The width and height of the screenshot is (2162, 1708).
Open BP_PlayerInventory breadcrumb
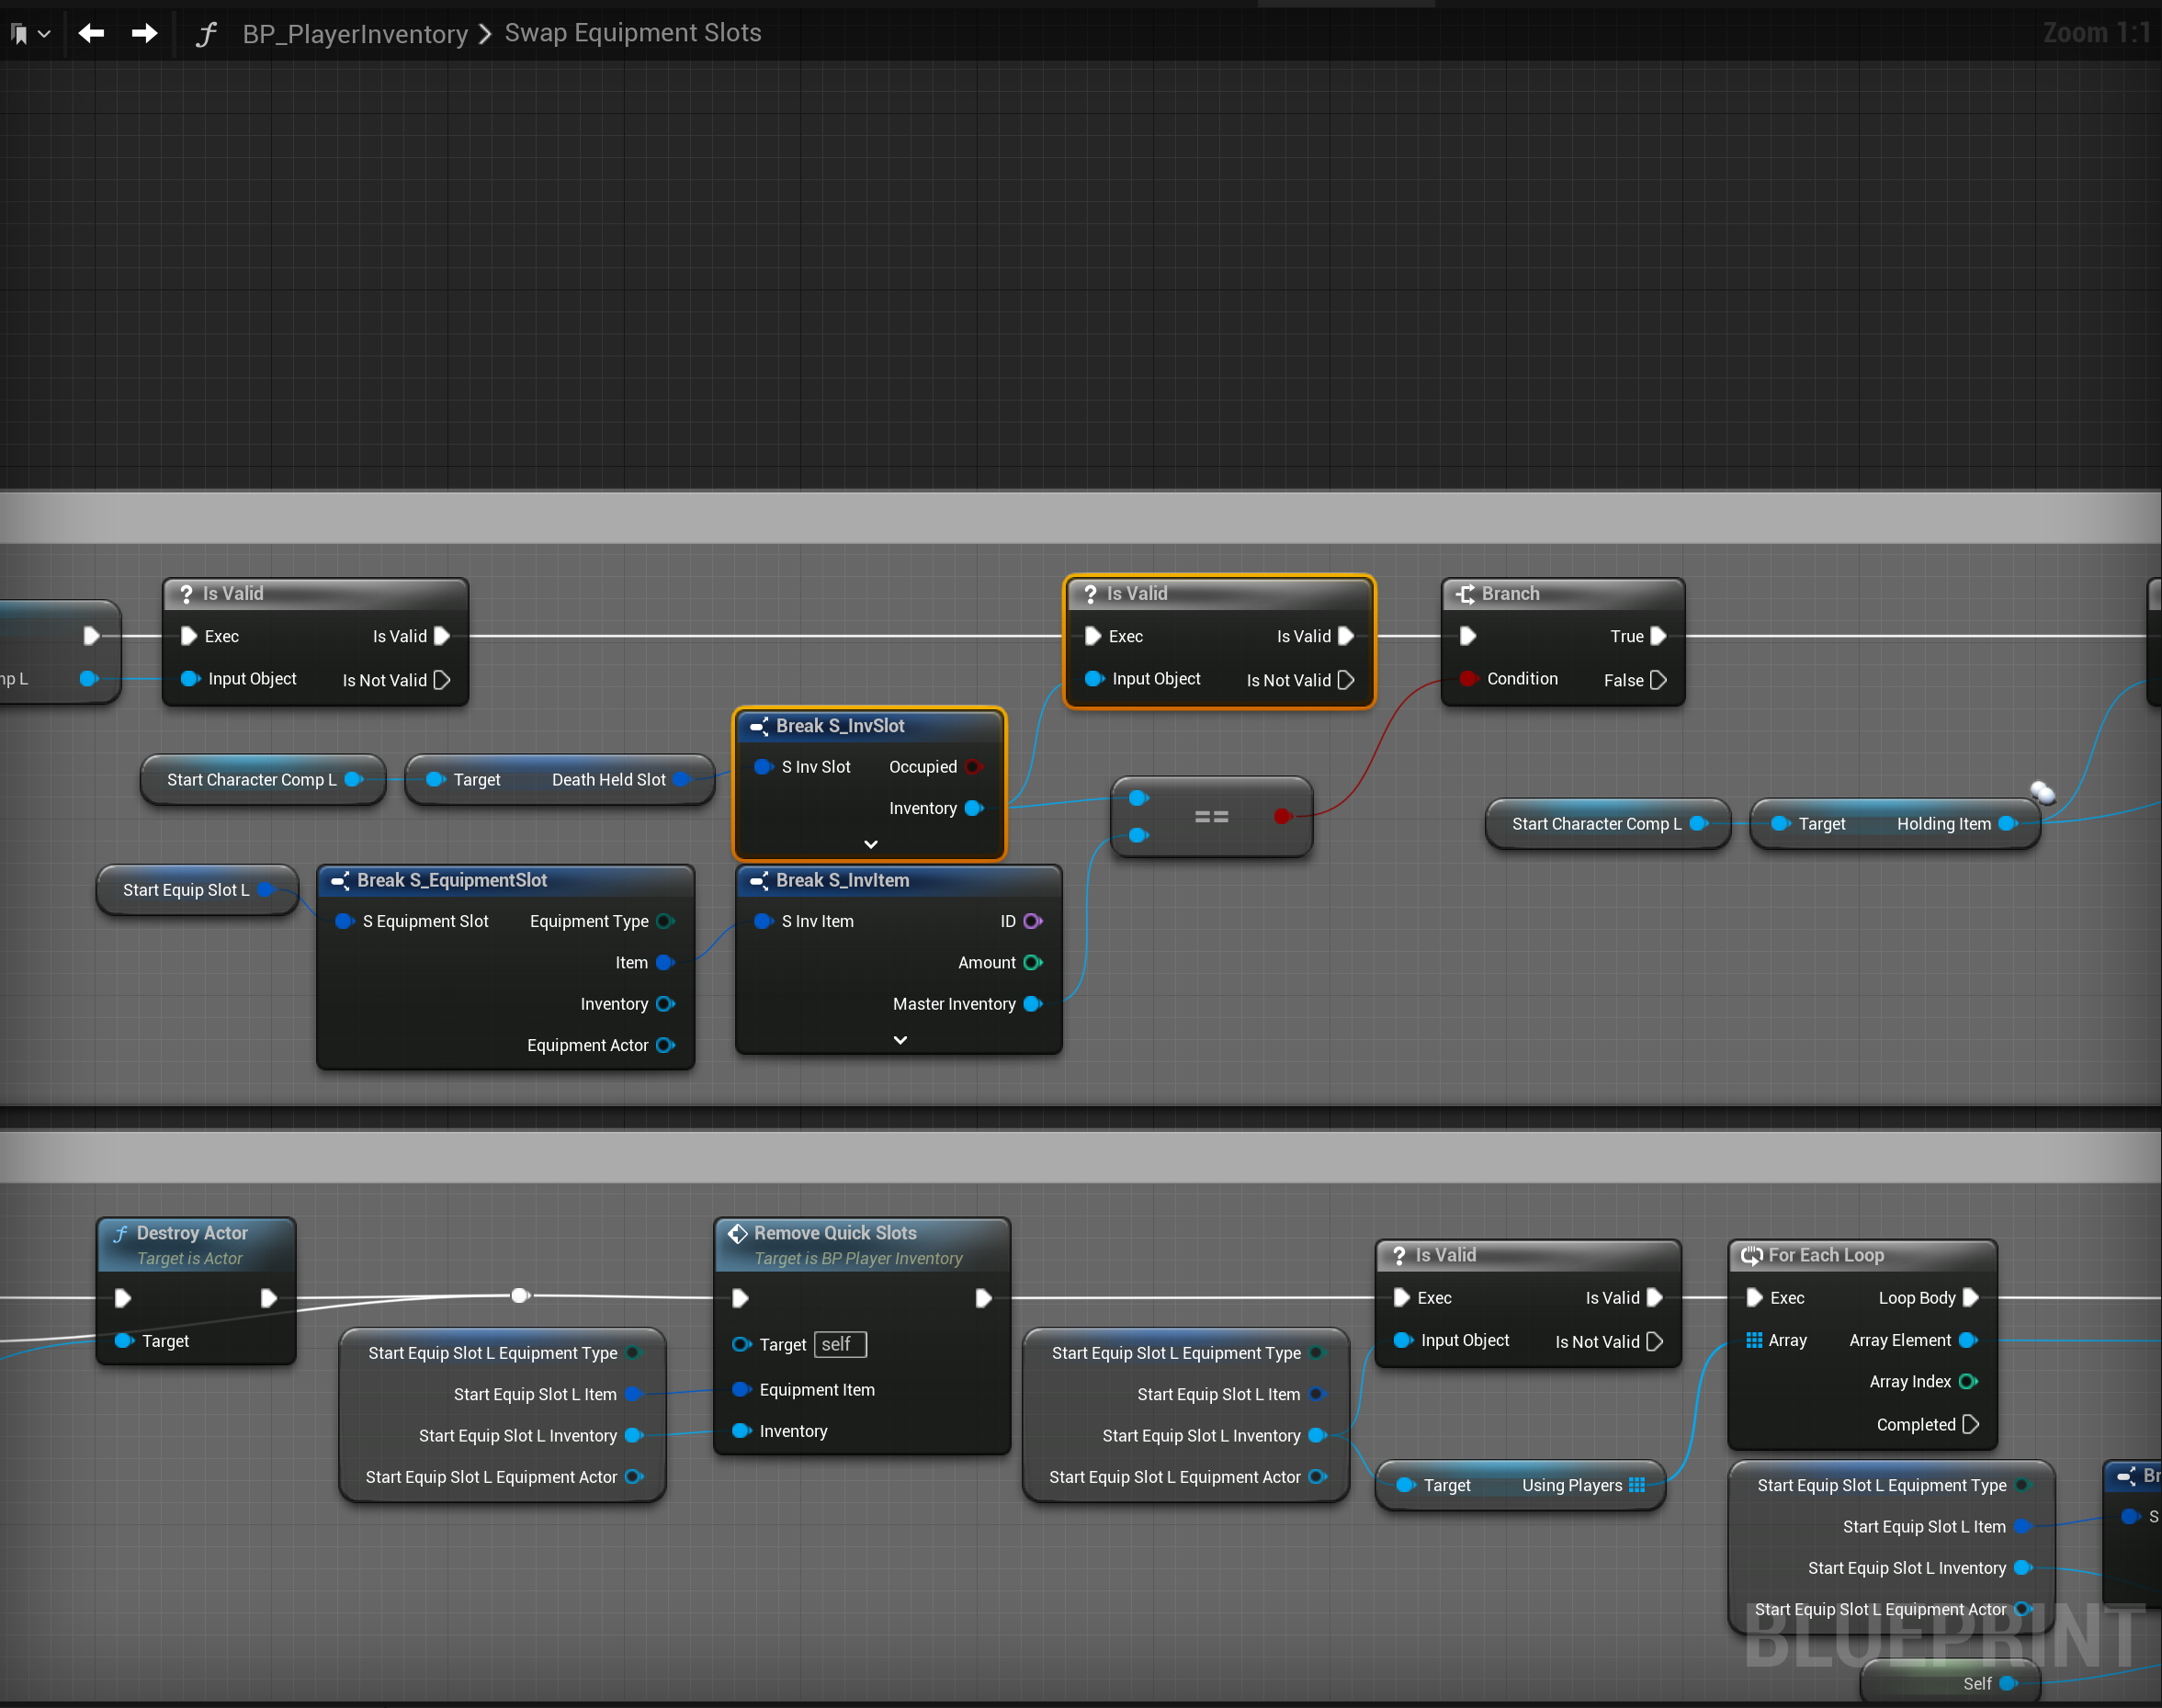(355, 34)
